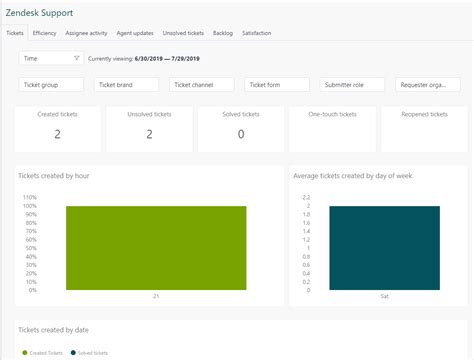Open the Backlog tab
The height and width of the screenshot is (360, 474).
(223, 33)
